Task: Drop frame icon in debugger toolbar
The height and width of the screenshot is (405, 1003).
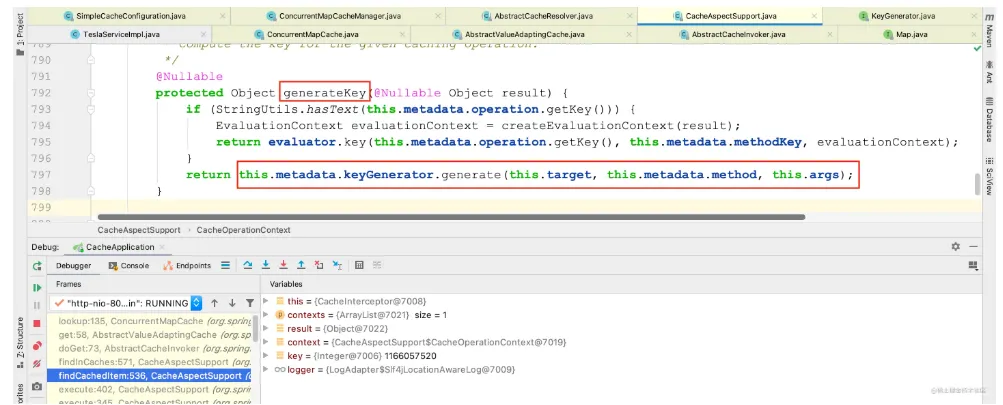Action: click(319, 265)
